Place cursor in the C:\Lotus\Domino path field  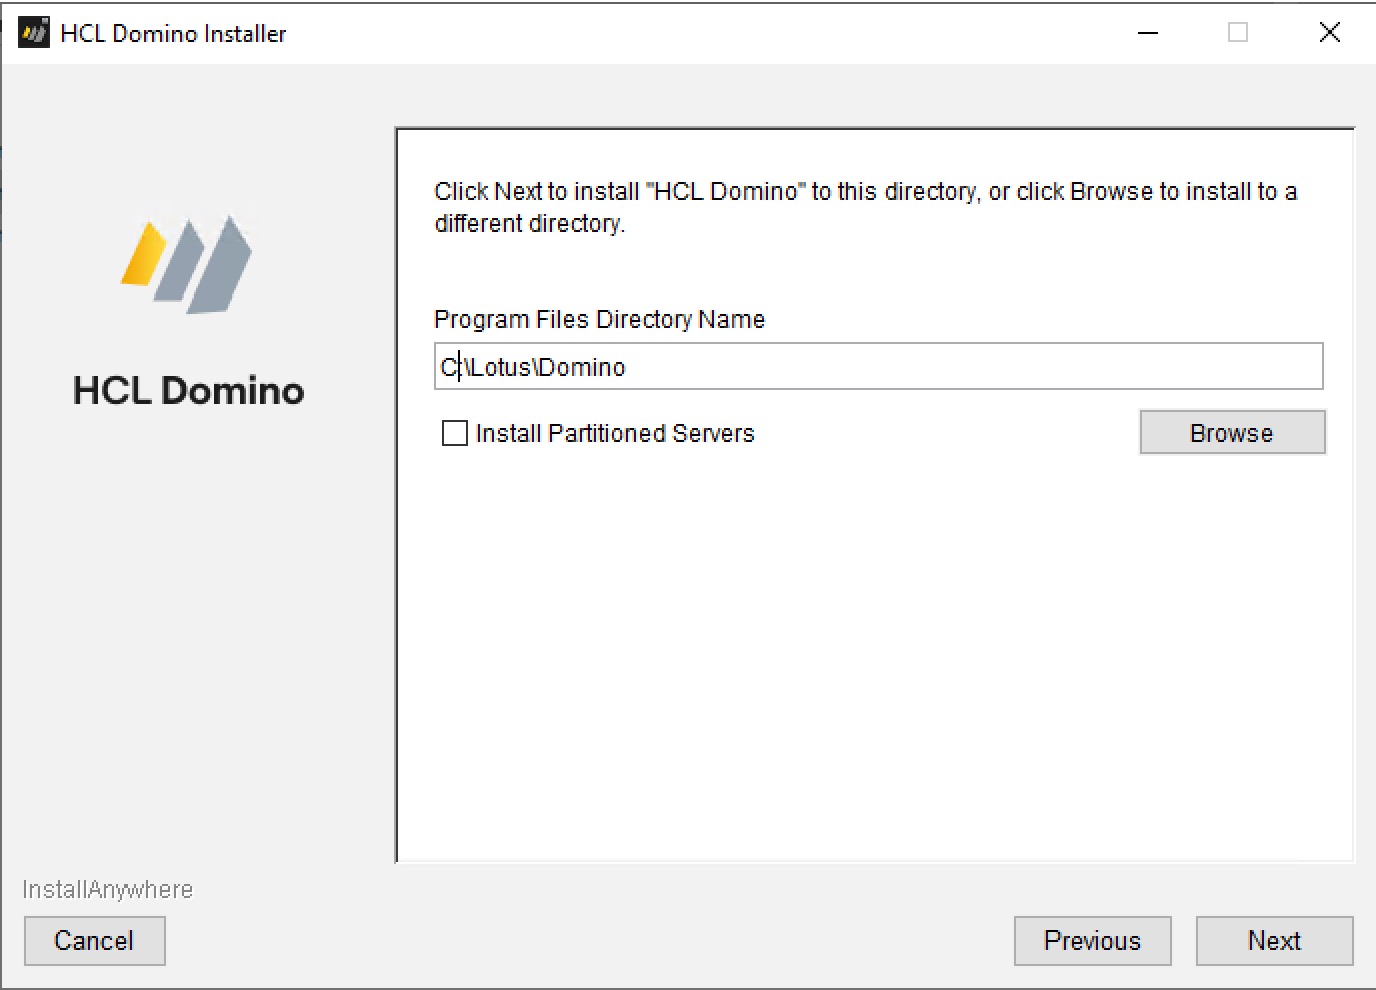coord(878,366)
